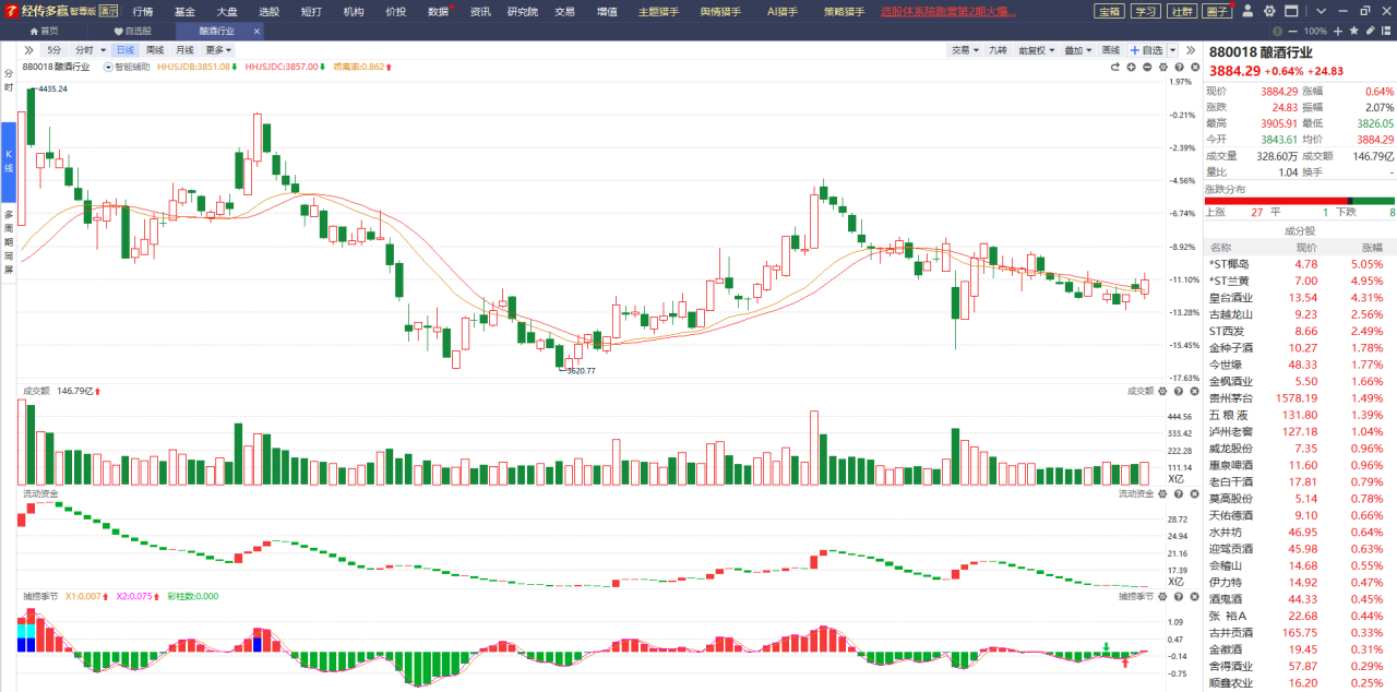Open help icon of 成交额 indicator panel
Screen dimensions: 1397x692
(1178, 391)
